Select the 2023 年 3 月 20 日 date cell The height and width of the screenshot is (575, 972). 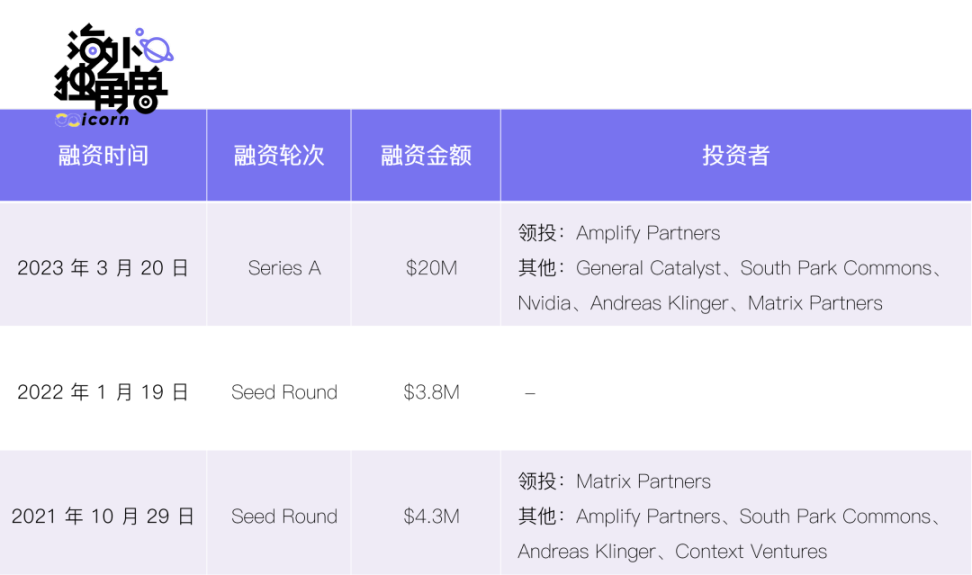pyautogui.click(x=103, y=268)
